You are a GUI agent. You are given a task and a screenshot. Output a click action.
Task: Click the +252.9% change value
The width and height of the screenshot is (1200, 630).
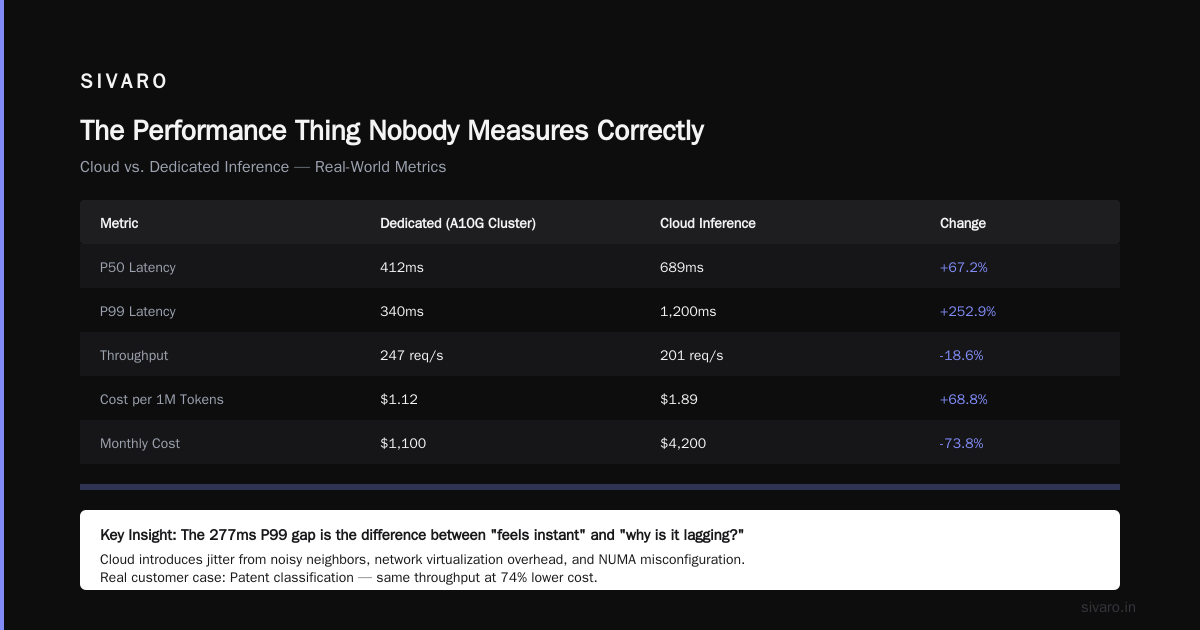(x=968, y=311)
